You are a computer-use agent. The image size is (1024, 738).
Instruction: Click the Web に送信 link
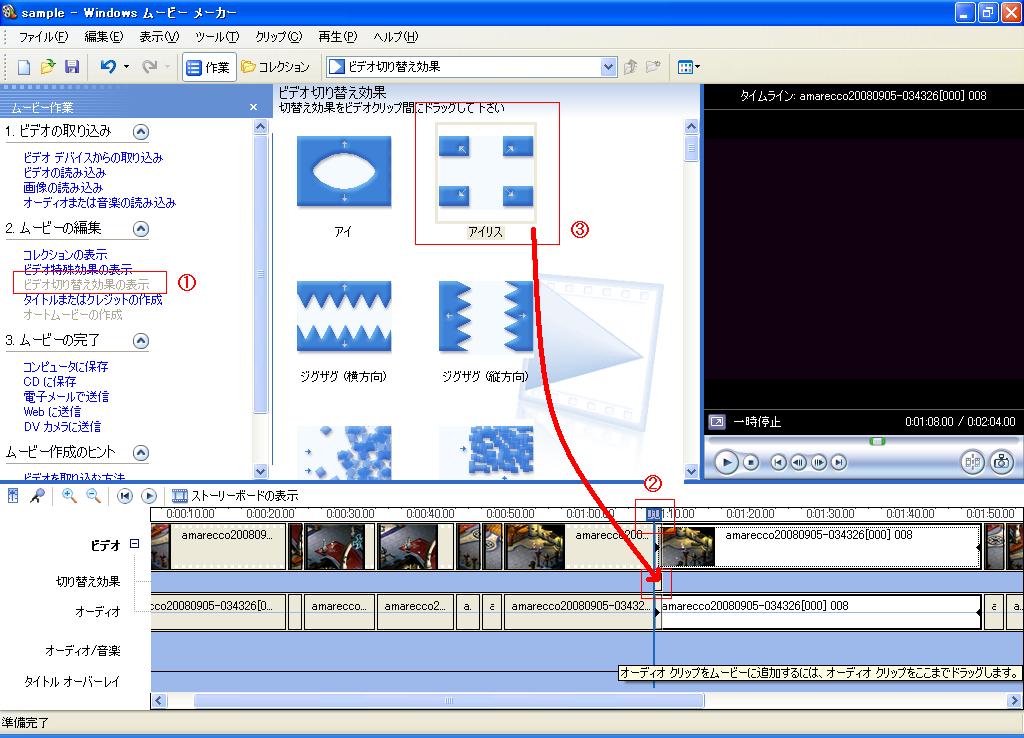tap(52, 411)
